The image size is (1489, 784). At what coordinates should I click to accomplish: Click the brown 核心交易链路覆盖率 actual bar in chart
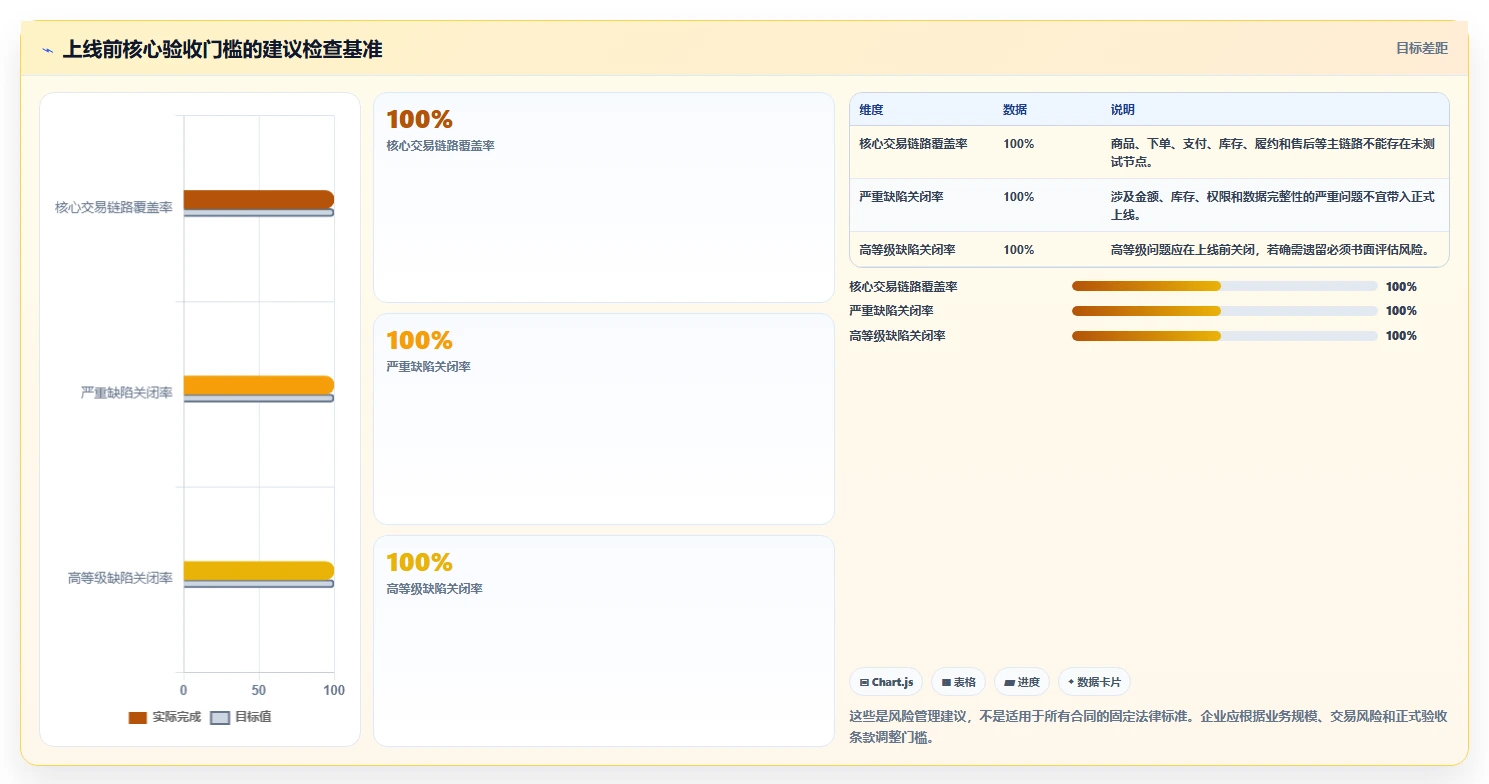(258, 199)
